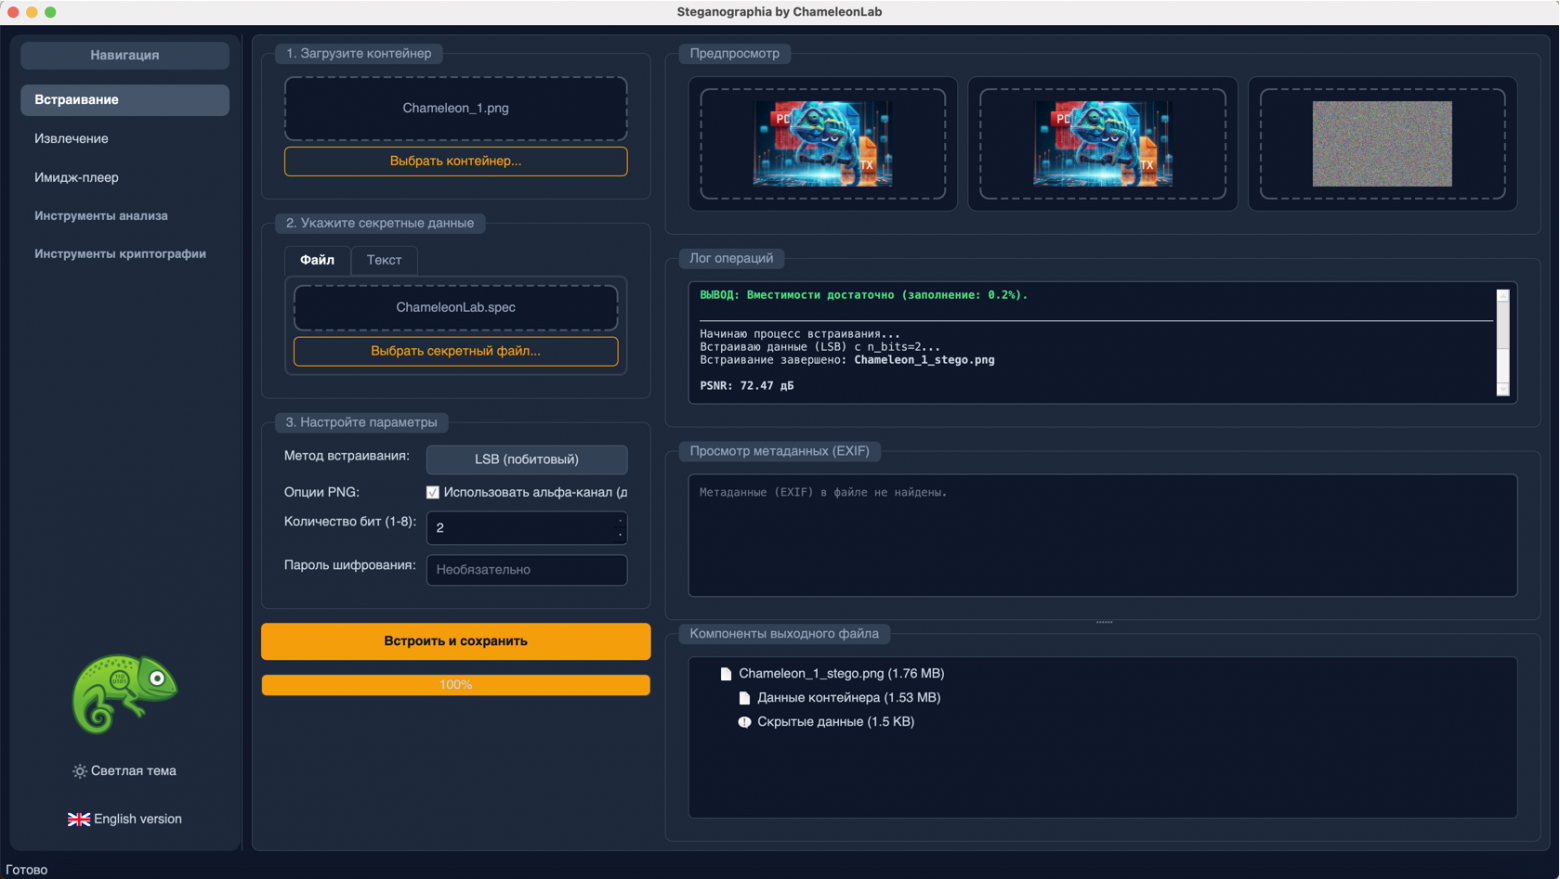
Task: Click the up arrow on Количество бит spinner
Action: 618,522
